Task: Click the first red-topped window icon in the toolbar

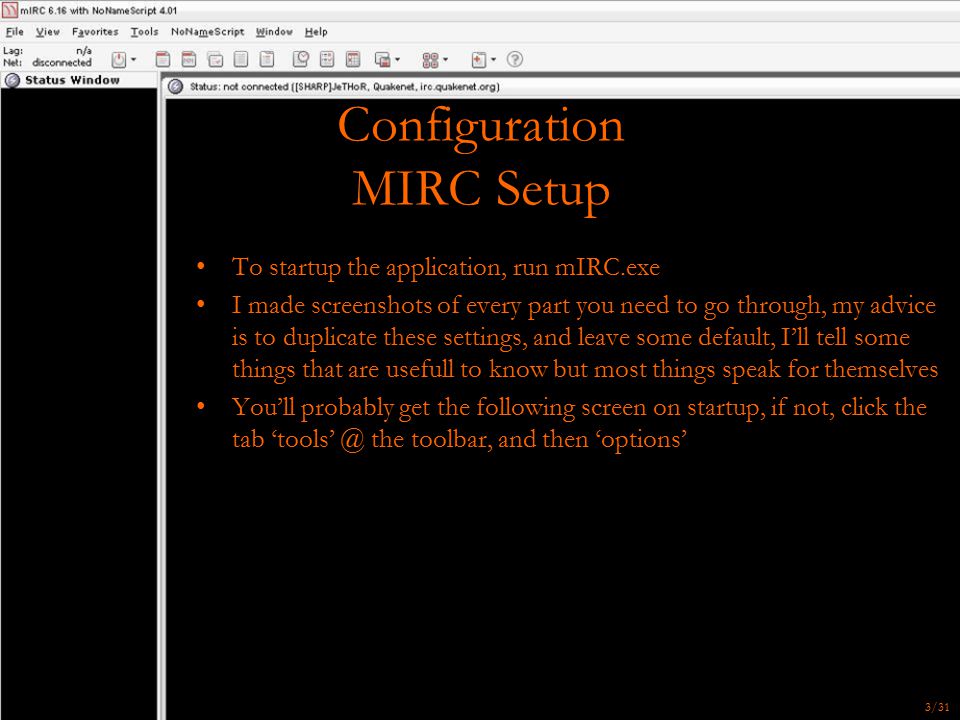Action: point(163,59)
